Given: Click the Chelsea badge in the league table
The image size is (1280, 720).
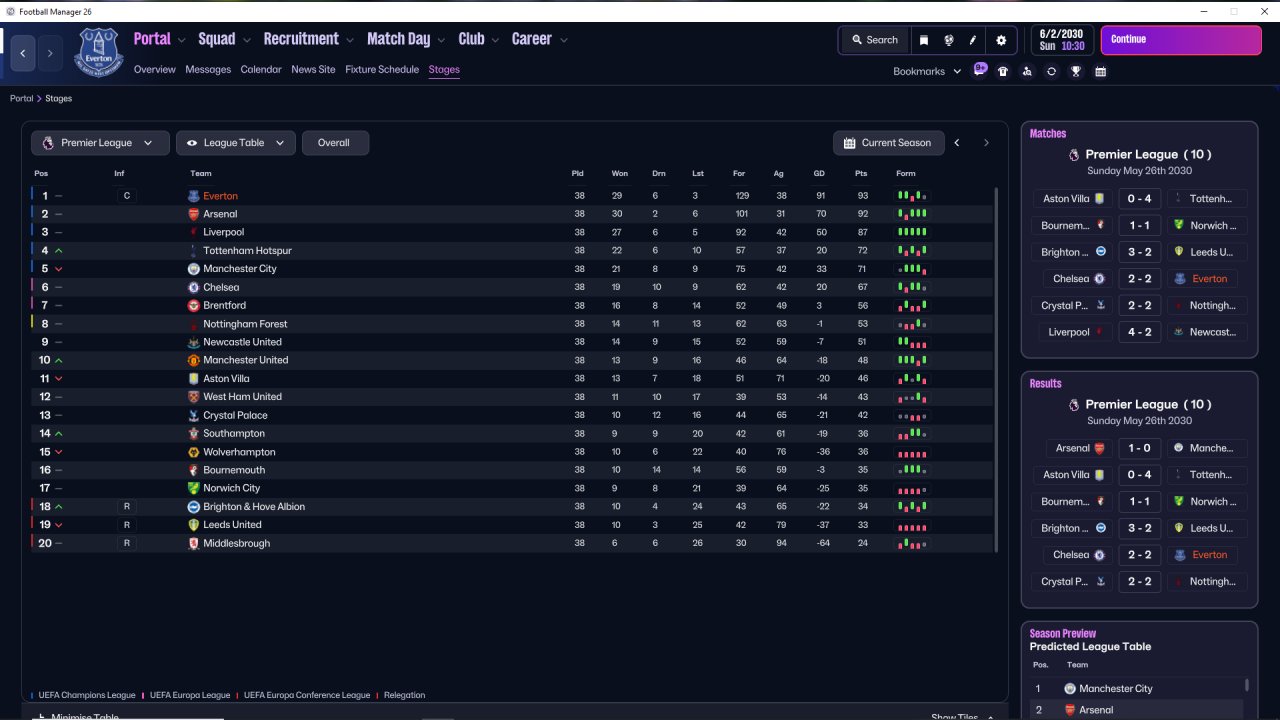Looking at the screenshot, I should 194,287.
